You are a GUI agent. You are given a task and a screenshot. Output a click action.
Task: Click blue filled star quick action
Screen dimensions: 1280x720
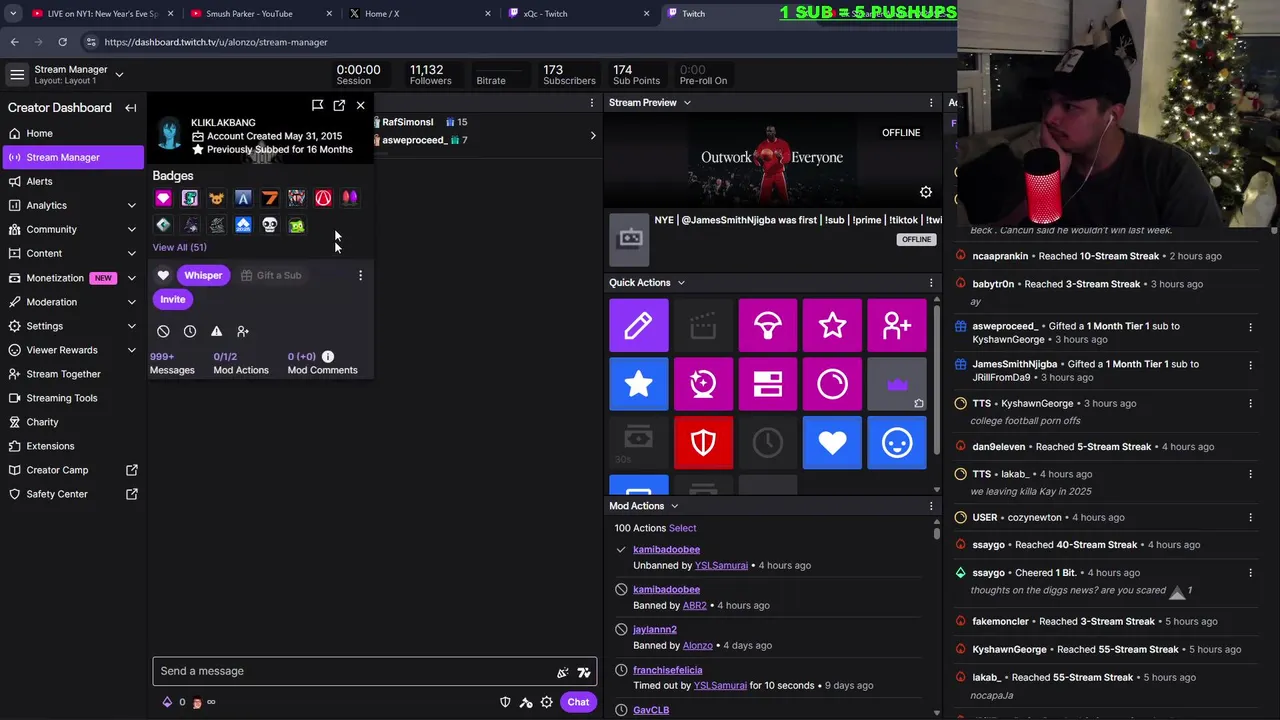pos(638,384)
